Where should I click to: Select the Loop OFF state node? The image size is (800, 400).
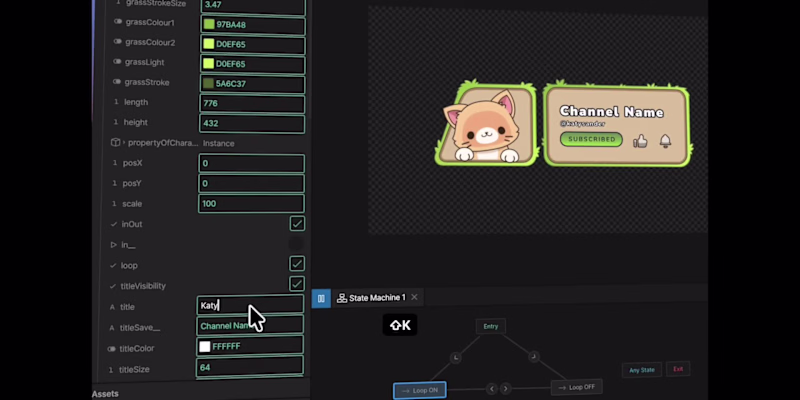[x=577, y=387]
